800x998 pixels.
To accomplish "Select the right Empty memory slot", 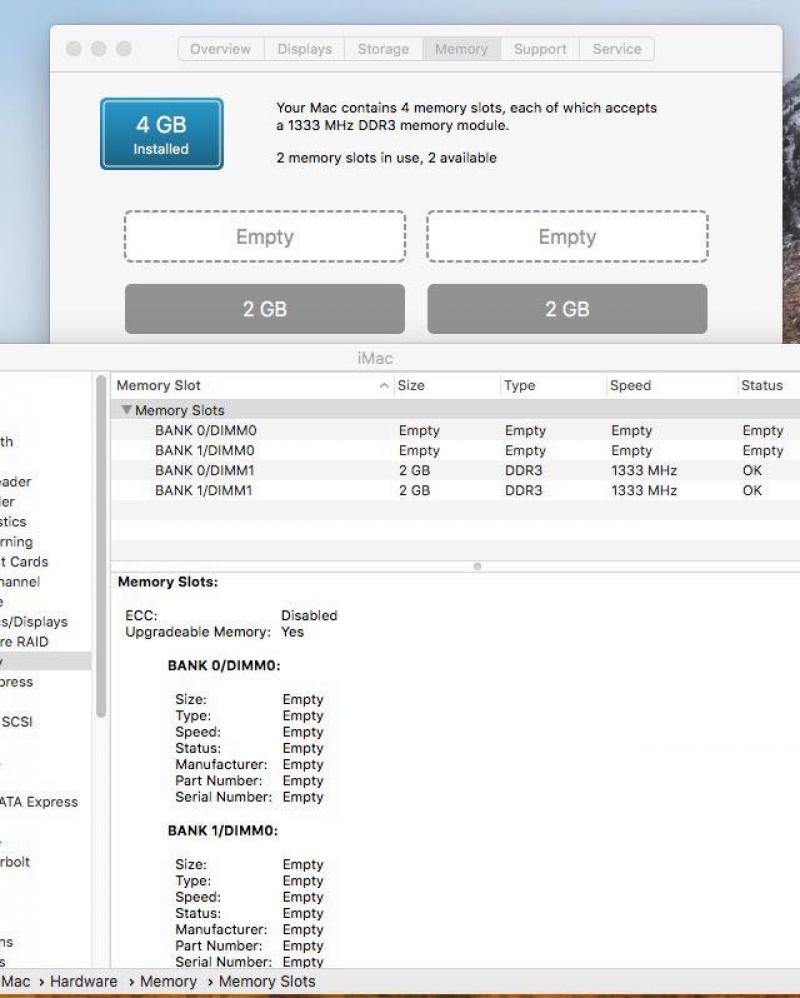I will [567, 237].
